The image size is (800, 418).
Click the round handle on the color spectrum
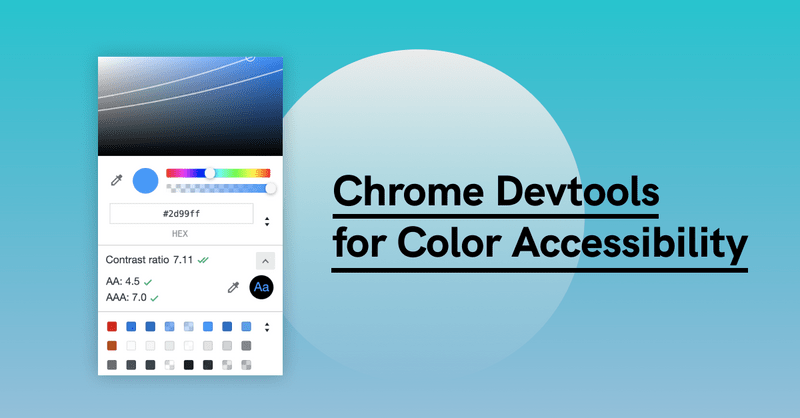click(x=250, y=58)
